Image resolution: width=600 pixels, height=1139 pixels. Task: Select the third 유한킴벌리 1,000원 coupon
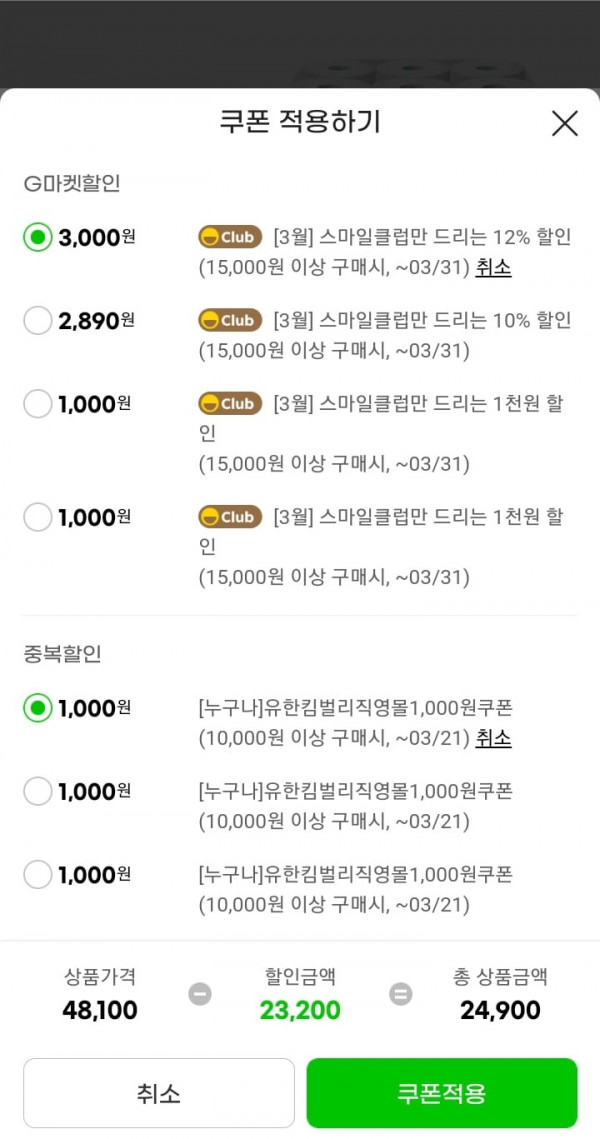click(x=38, y=874)
